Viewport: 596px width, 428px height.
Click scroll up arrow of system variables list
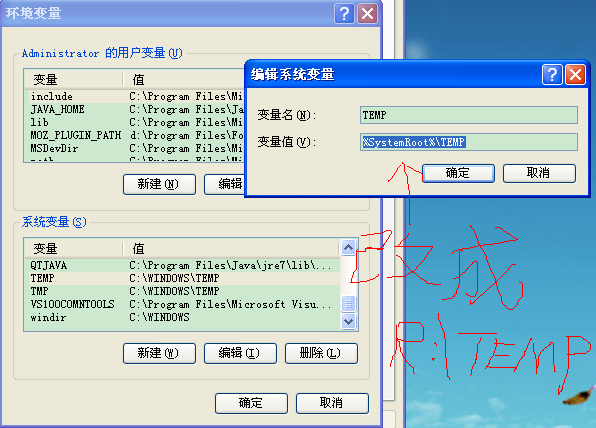349,248
